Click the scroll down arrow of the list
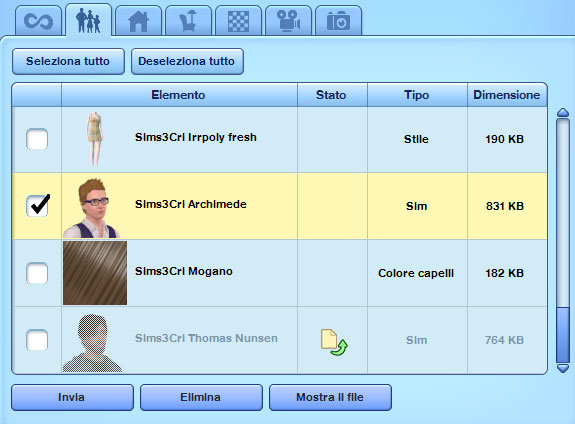 pyautogui.click(x=563, y=368)
